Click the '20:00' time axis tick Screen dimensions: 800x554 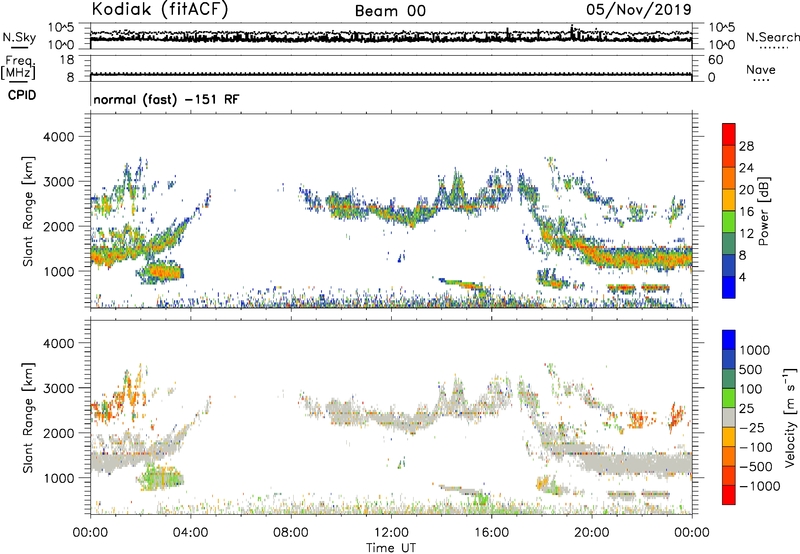point(592,533)
